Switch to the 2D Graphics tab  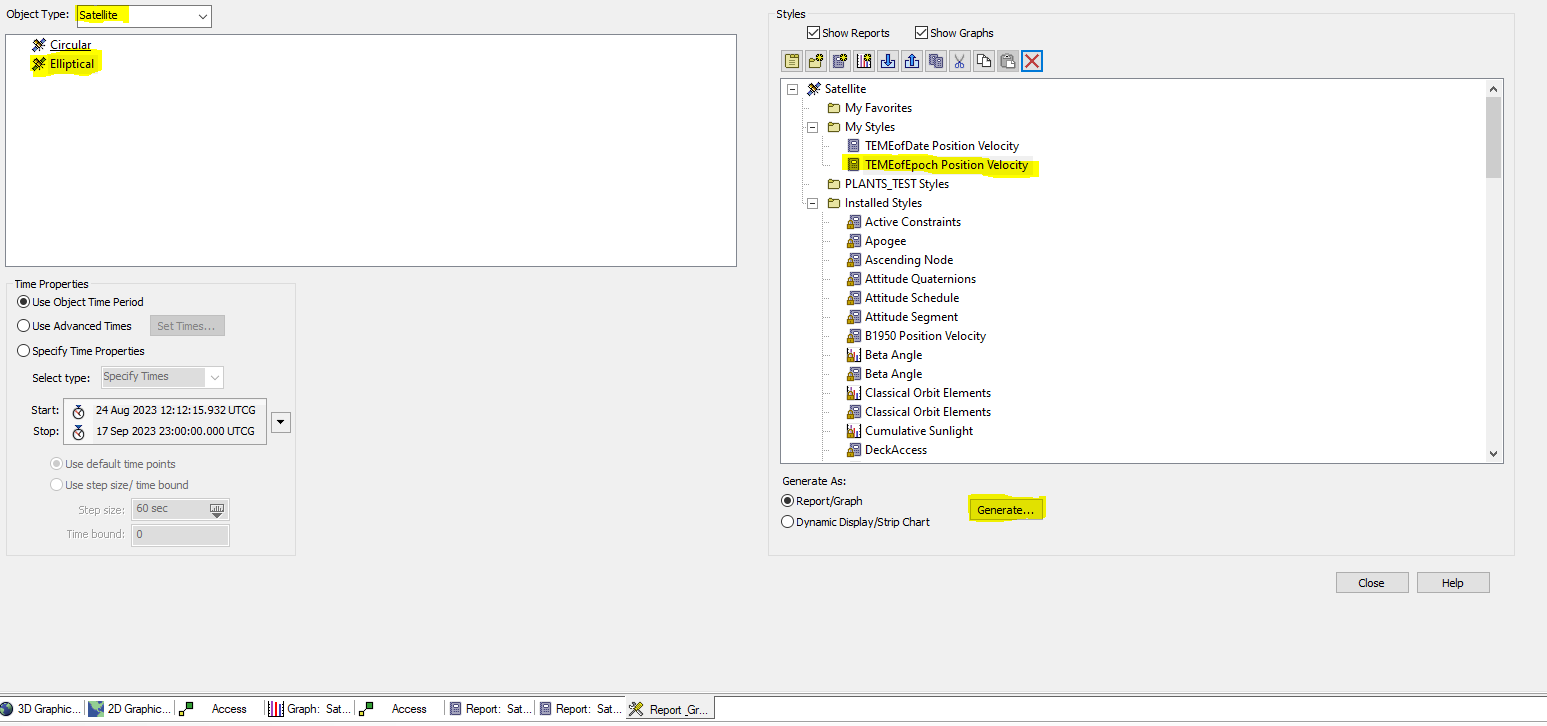(x=130, y=709)
